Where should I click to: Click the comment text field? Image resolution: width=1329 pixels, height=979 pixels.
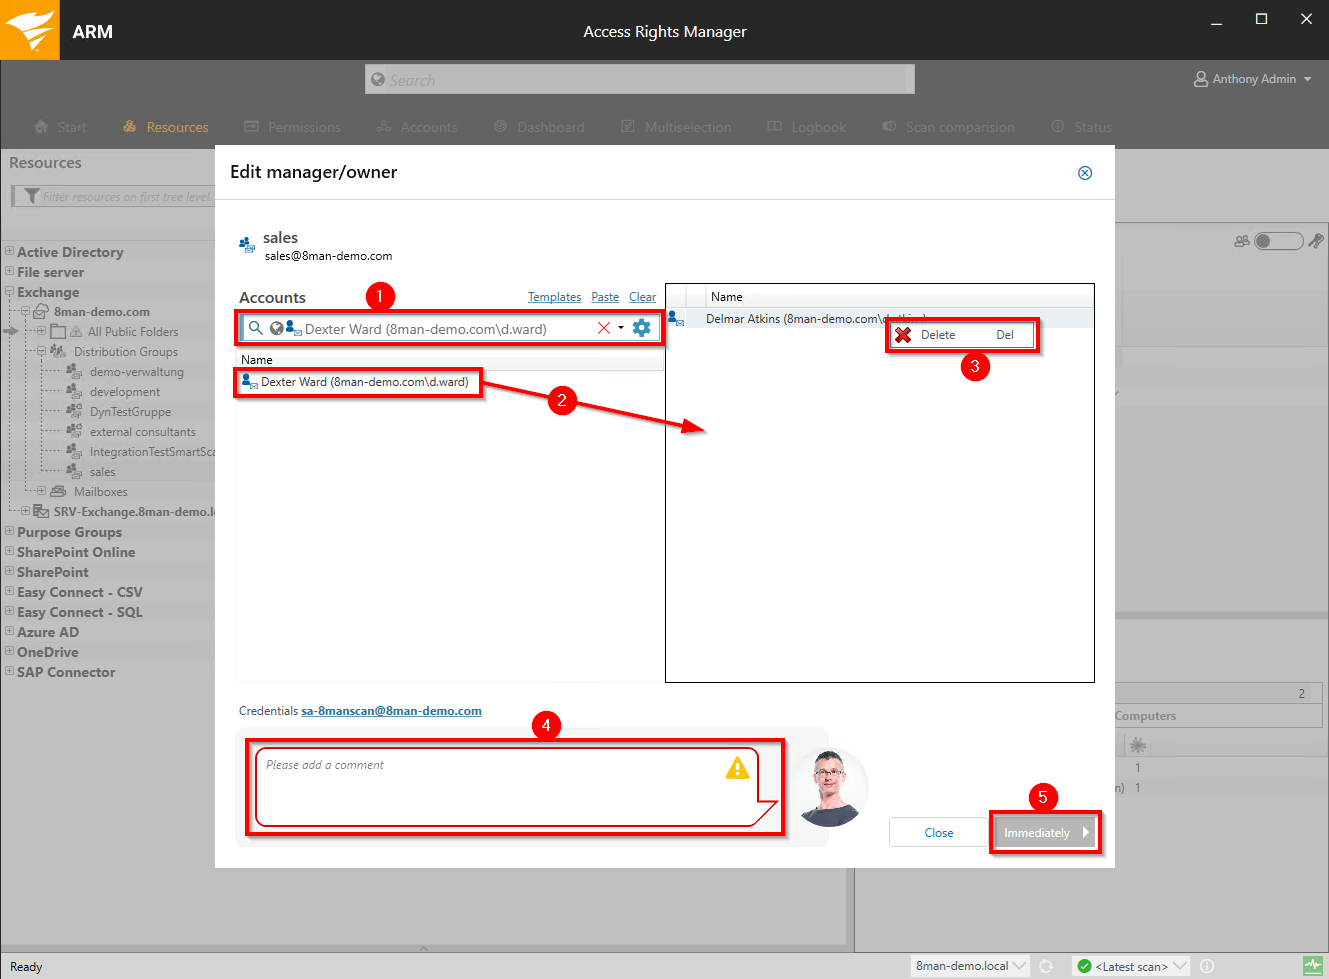click(x=490, y=785)
